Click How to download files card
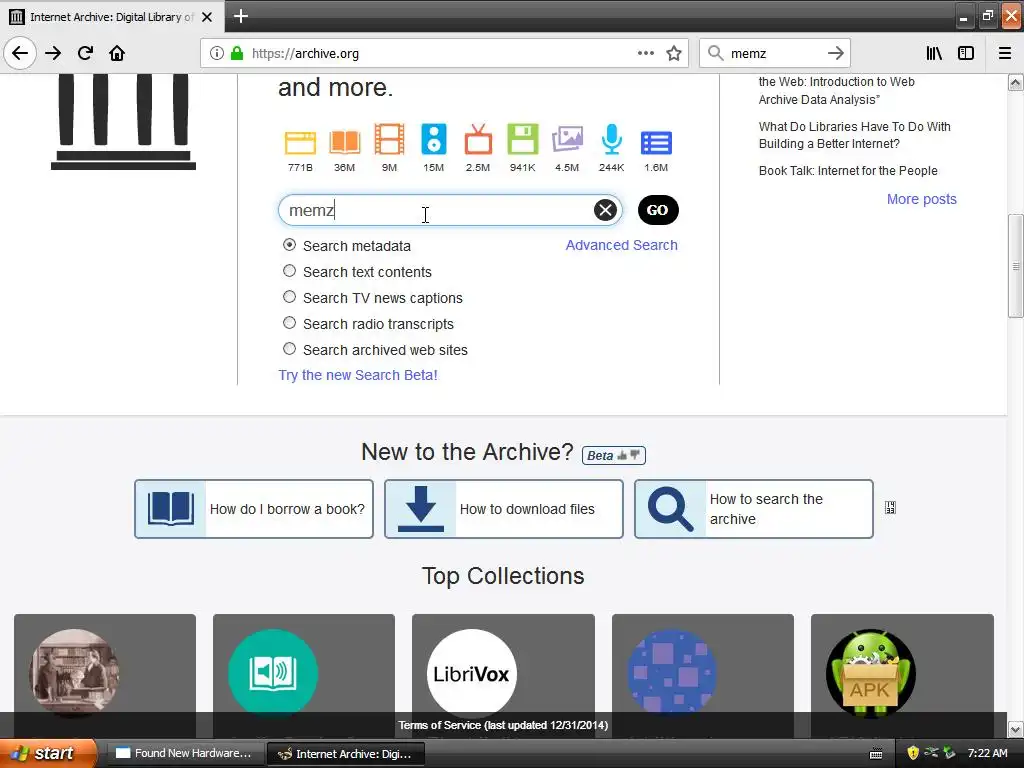 [x=504, y=509]
